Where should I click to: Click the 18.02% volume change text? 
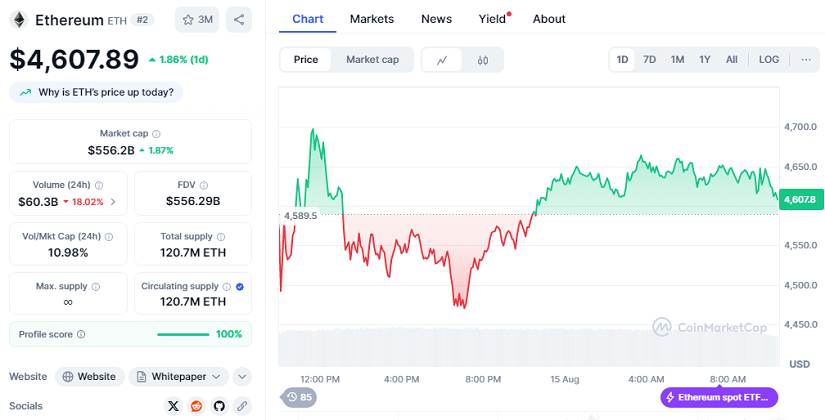(x=83, y=202)
